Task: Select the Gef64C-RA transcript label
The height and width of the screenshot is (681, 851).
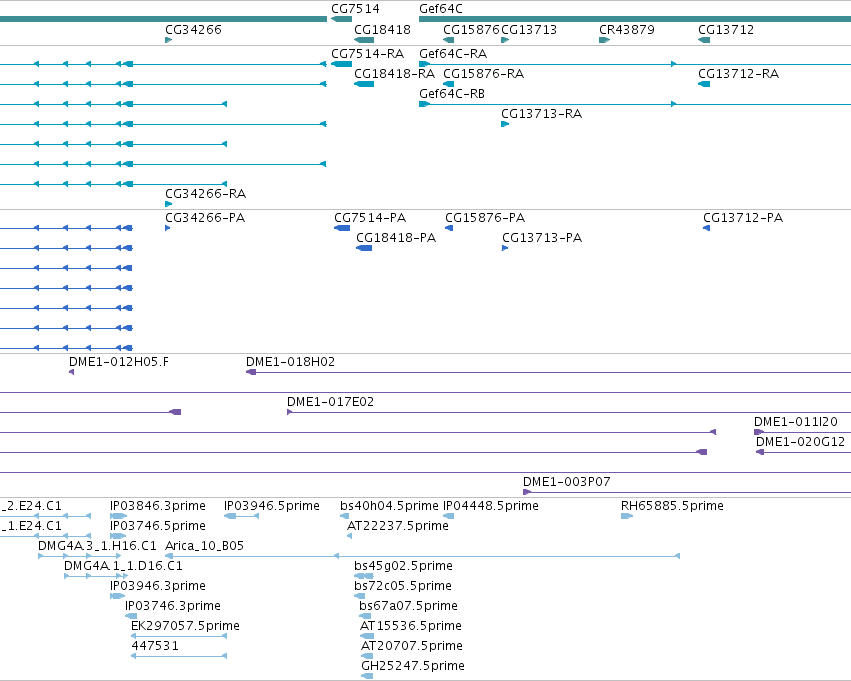Action: pyautogui.click(x=453, y=54)
